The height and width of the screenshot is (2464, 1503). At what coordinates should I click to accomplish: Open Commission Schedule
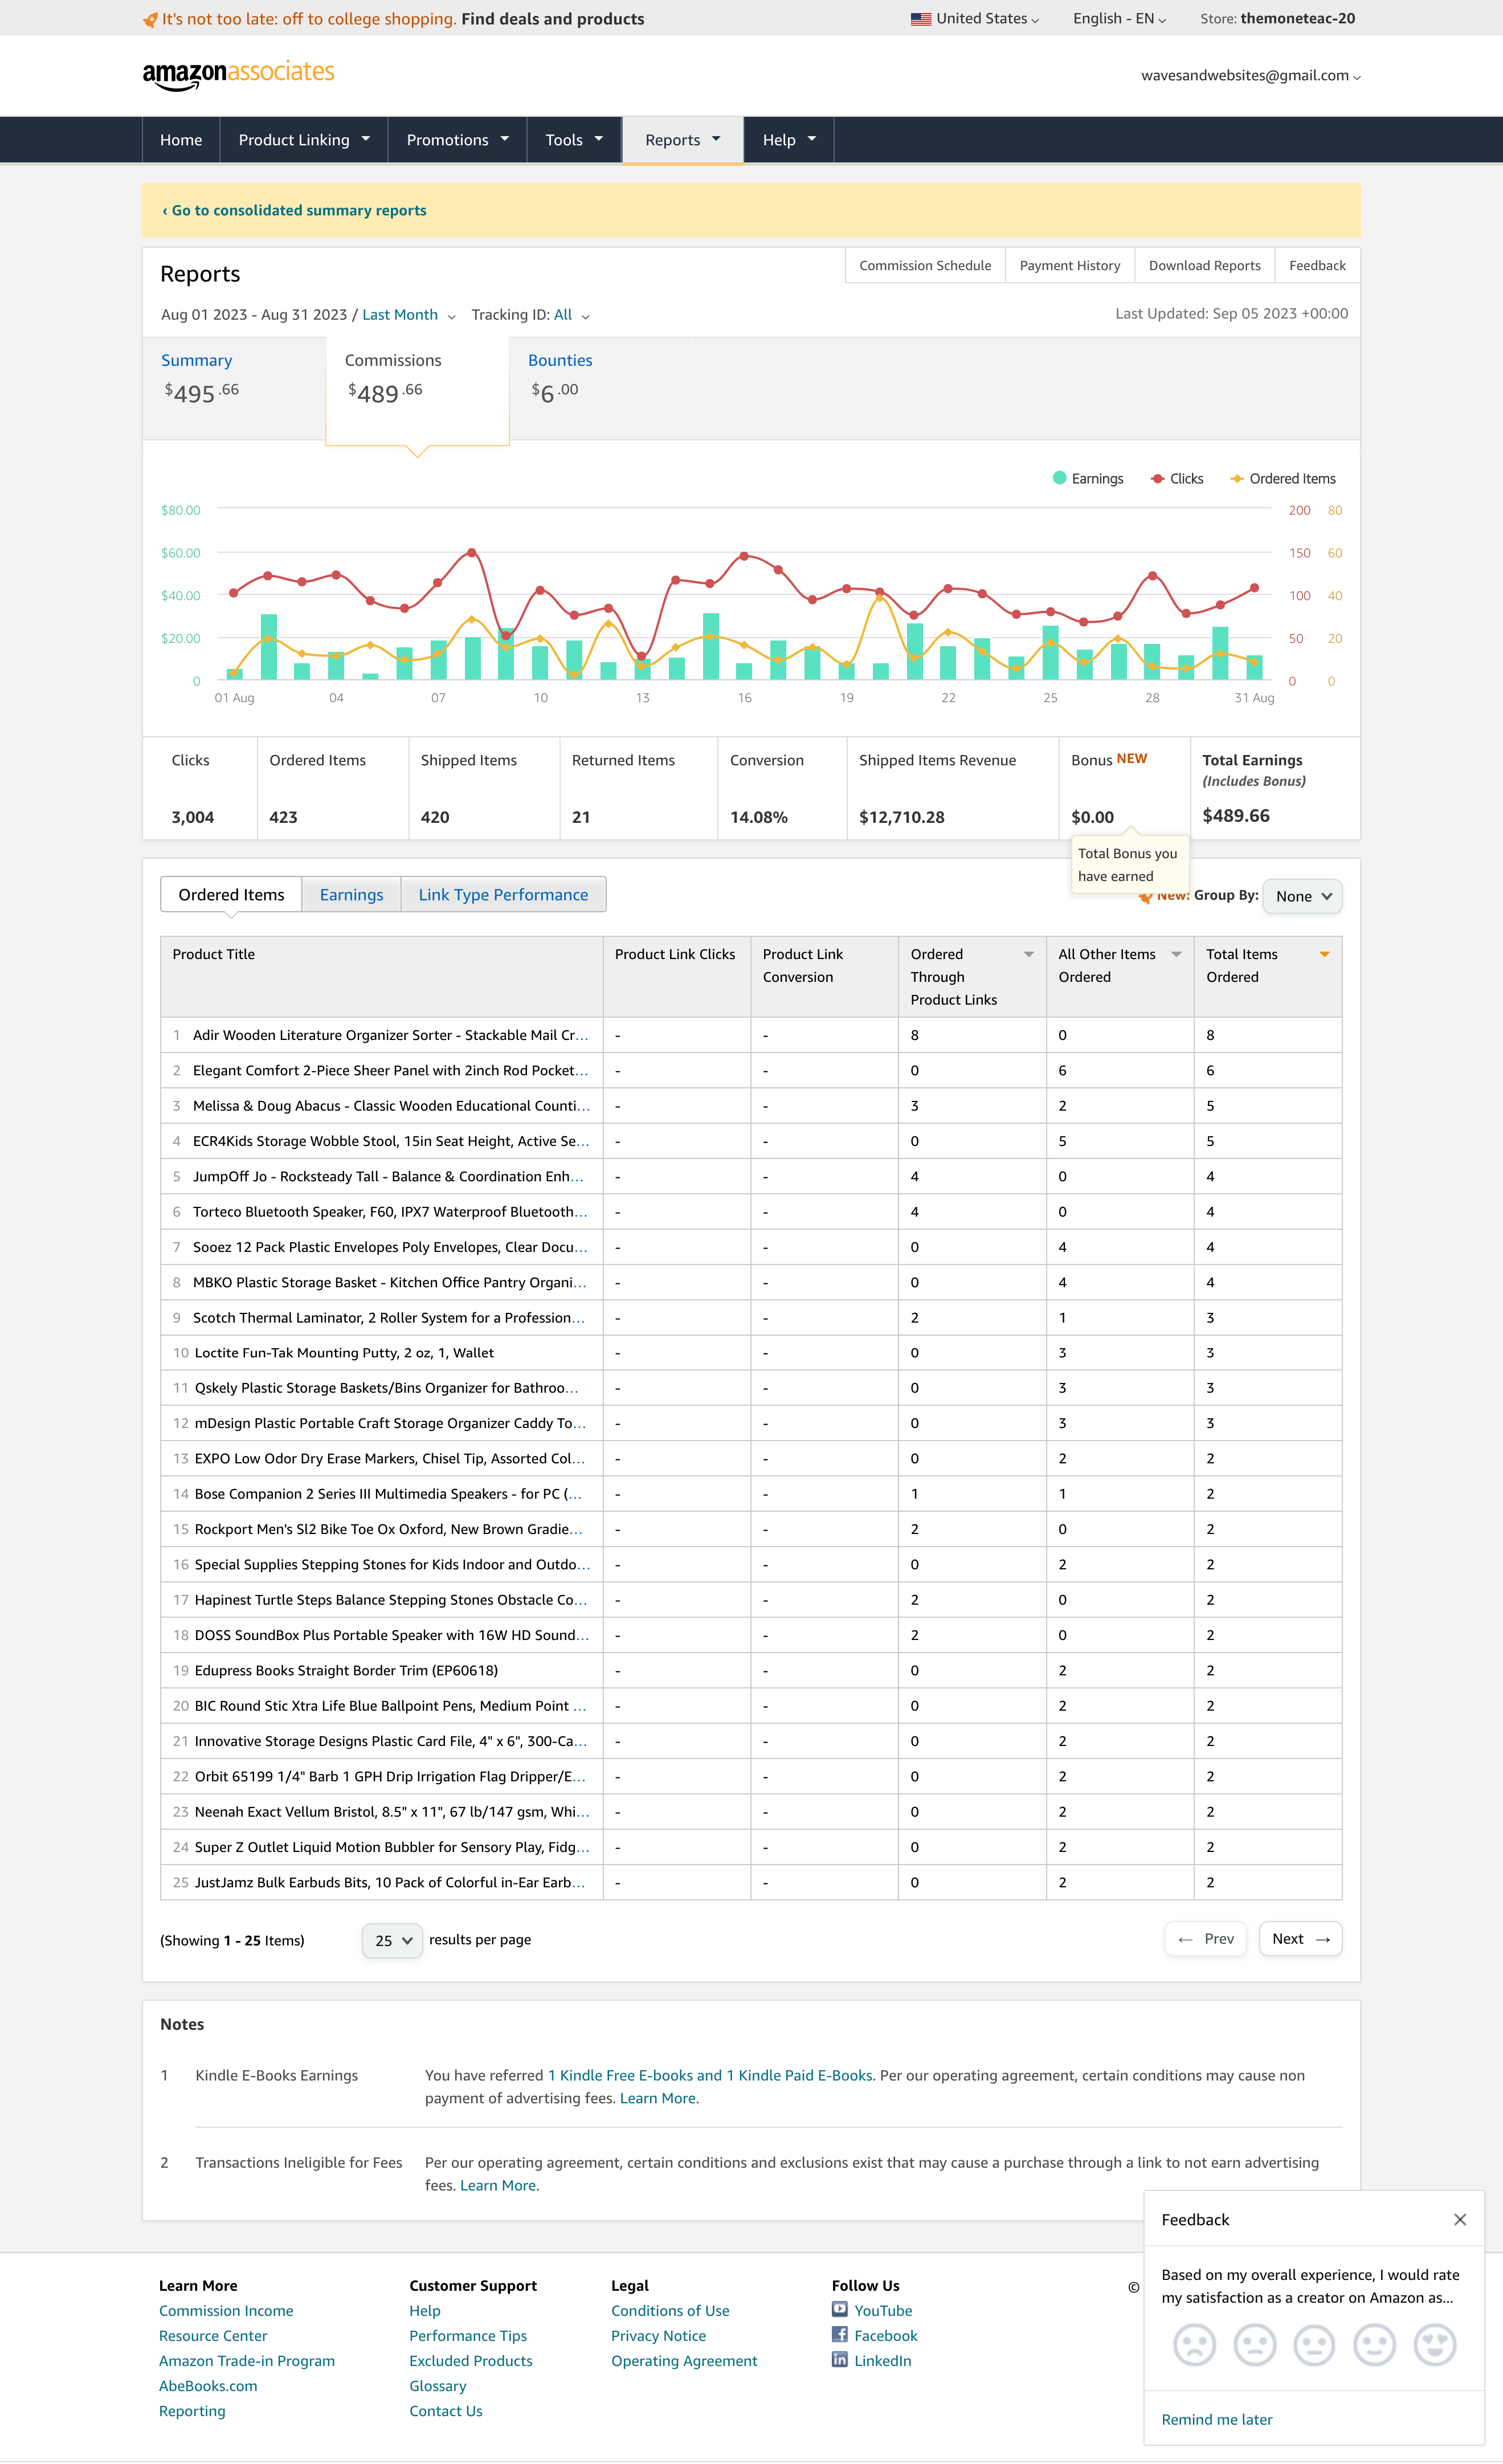925,265
